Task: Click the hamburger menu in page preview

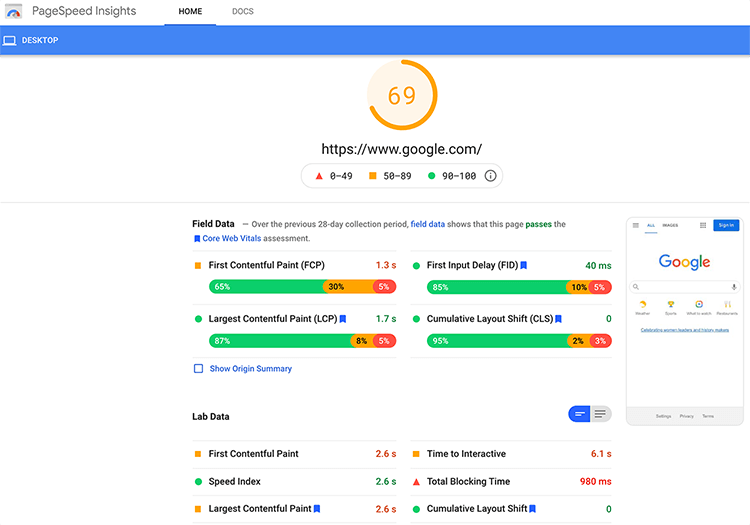Action: click(636, 225)
